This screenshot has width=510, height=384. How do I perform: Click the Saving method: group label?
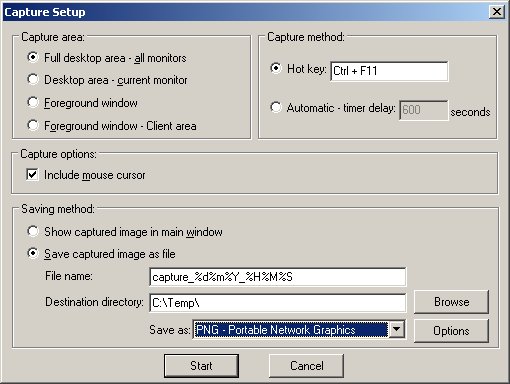pyautogui.click(x=58, y=209)
